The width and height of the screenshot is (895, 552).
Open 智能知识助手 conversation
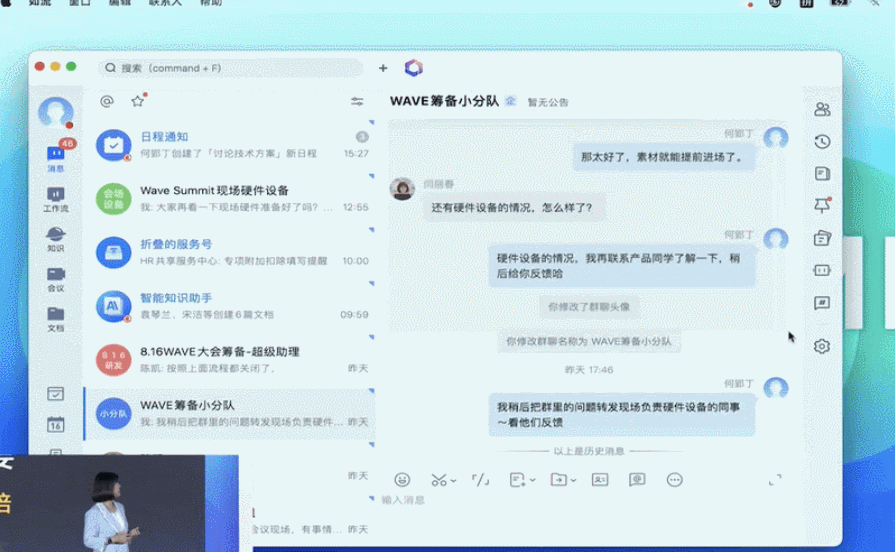(230, 305)
